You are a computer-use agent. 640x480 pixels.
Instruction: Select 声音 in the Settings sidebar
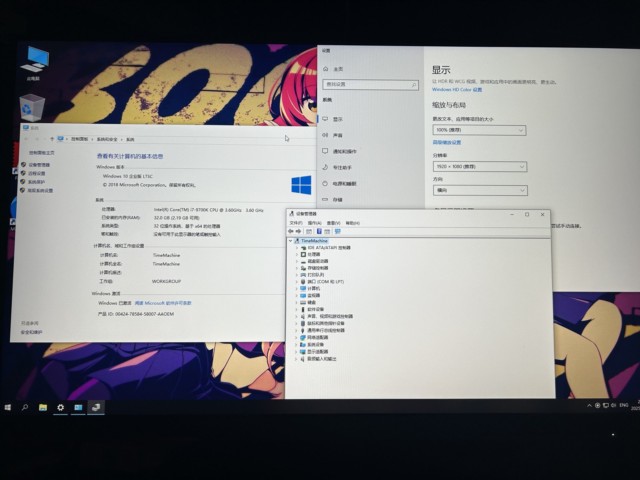tap(337, 135)
